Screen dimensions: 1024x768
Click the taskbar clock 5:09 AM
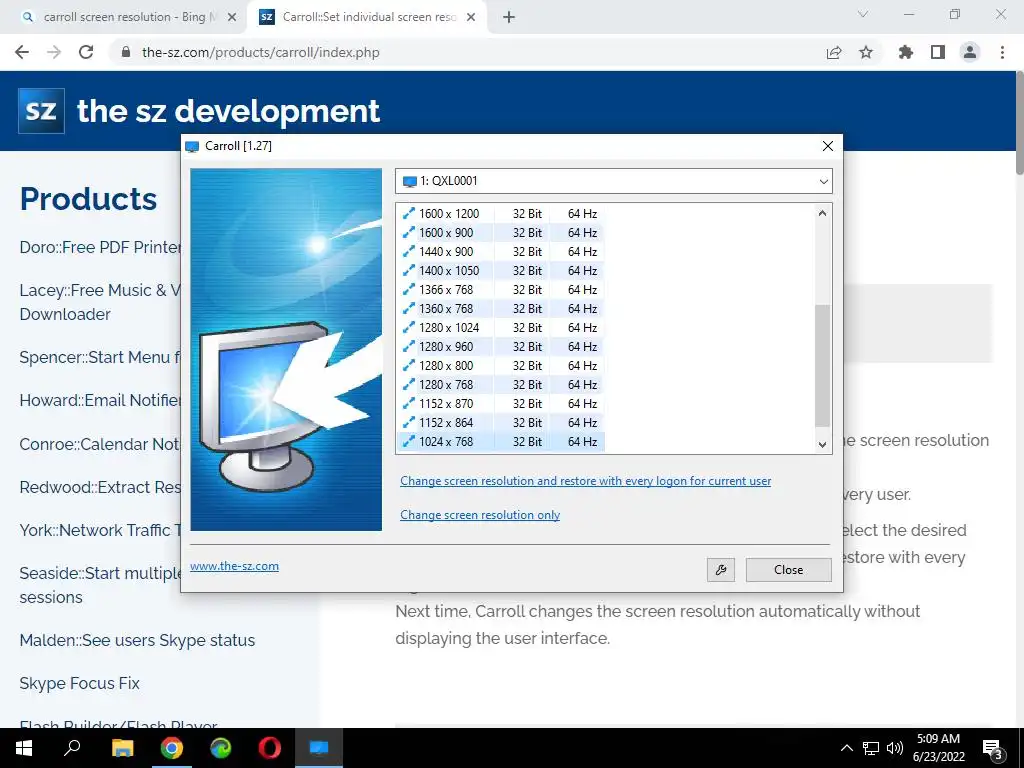tap(938, 739)
